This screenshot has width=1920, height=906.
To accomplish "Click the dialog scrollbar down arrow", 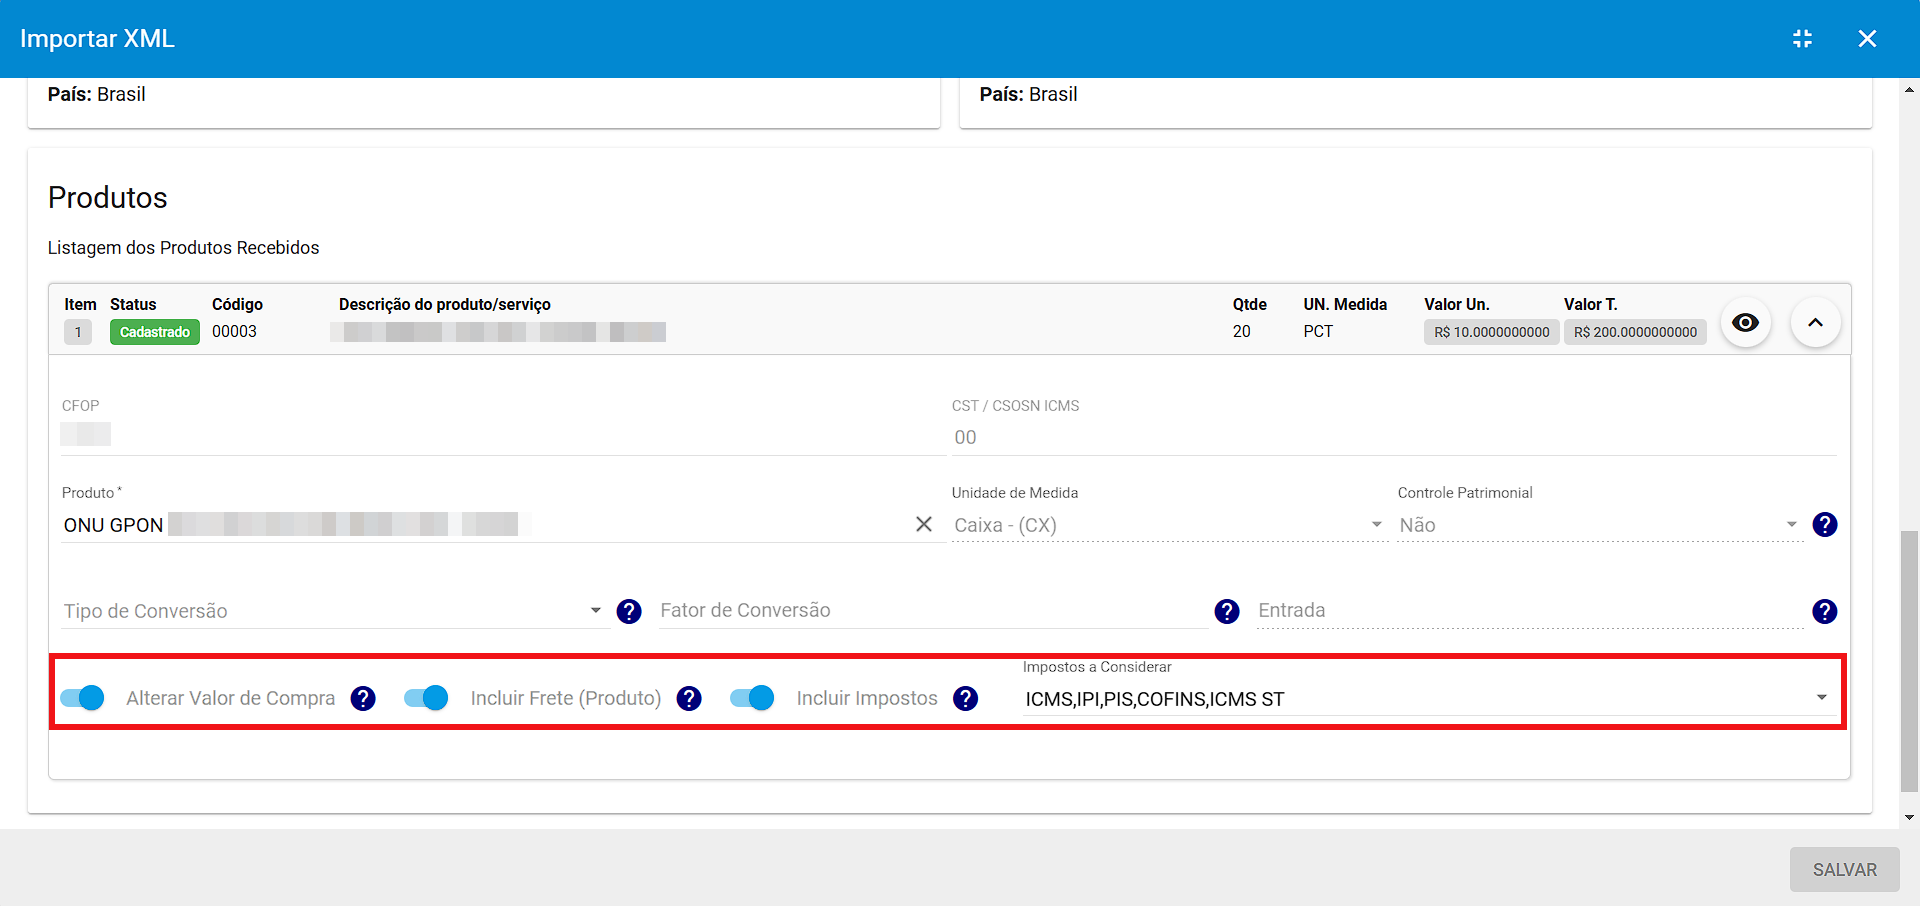I will click(x=1909, y=817).
